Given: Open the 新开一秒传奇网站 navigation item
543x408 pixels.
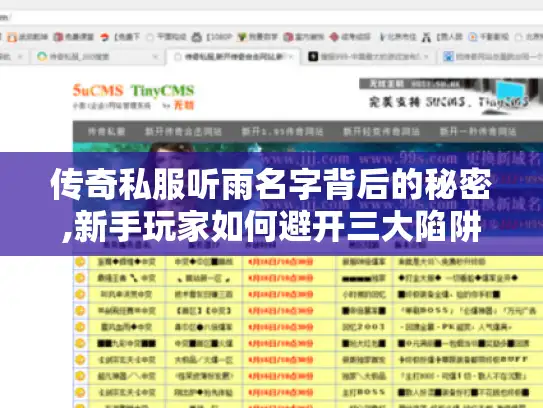Looking at the screenshot, I should pos(478,132).
